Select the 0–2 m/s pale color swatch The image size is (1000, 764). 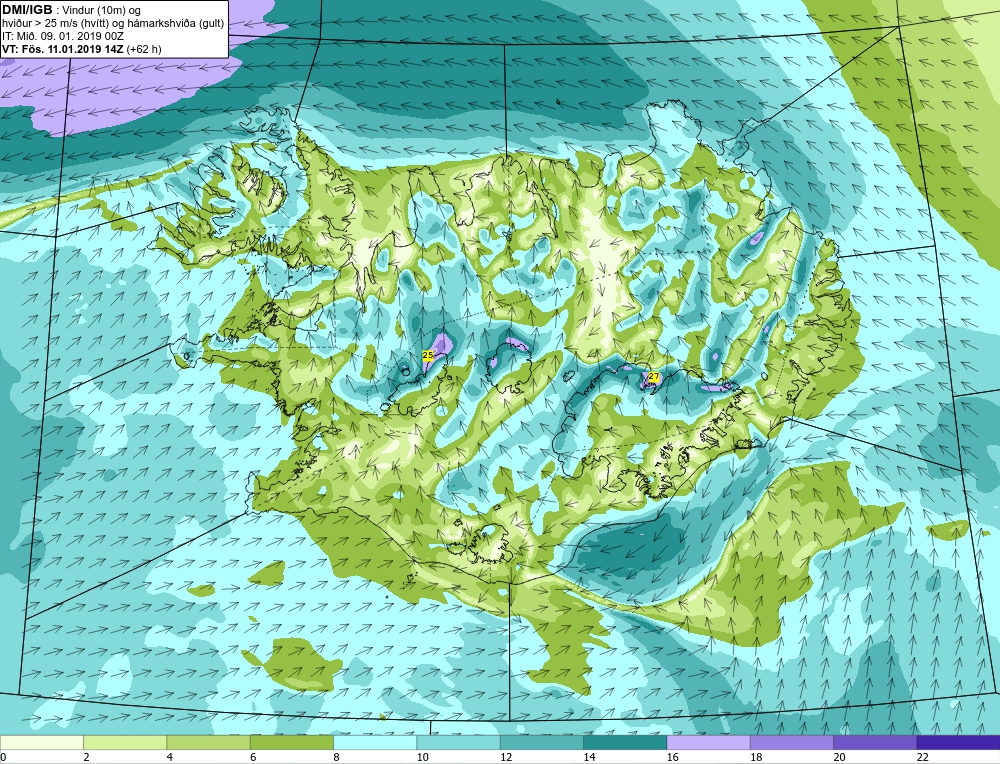(41, 742)
